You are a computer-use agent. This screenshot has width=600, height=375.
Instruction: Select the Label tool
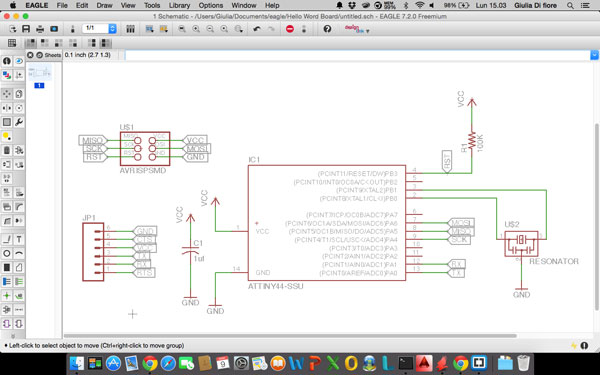click(x=19, y=295)
